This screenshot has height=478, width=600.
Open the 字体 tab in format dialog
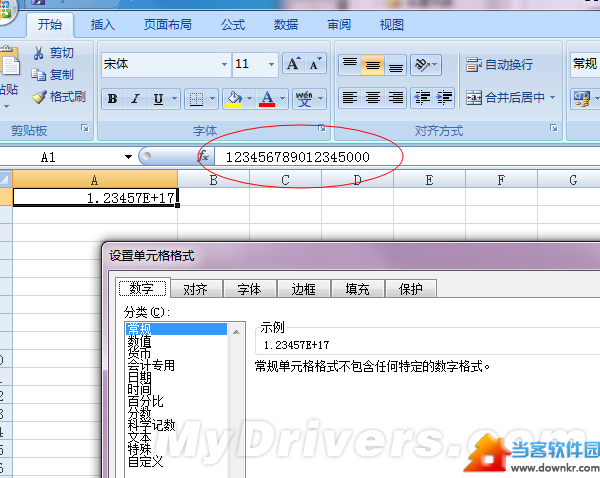(249, 289)
